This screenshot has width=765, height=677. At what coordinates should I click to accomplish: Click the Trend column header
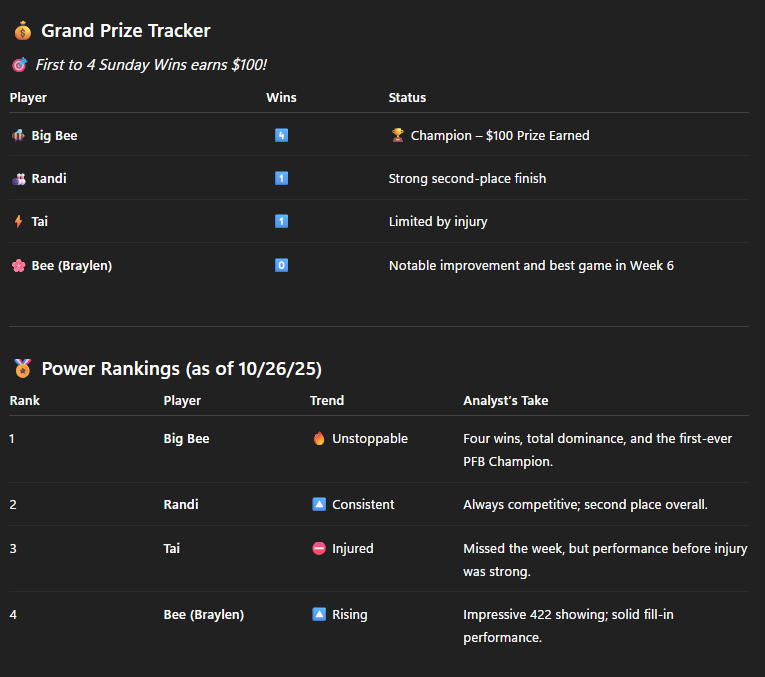[327, 401]
